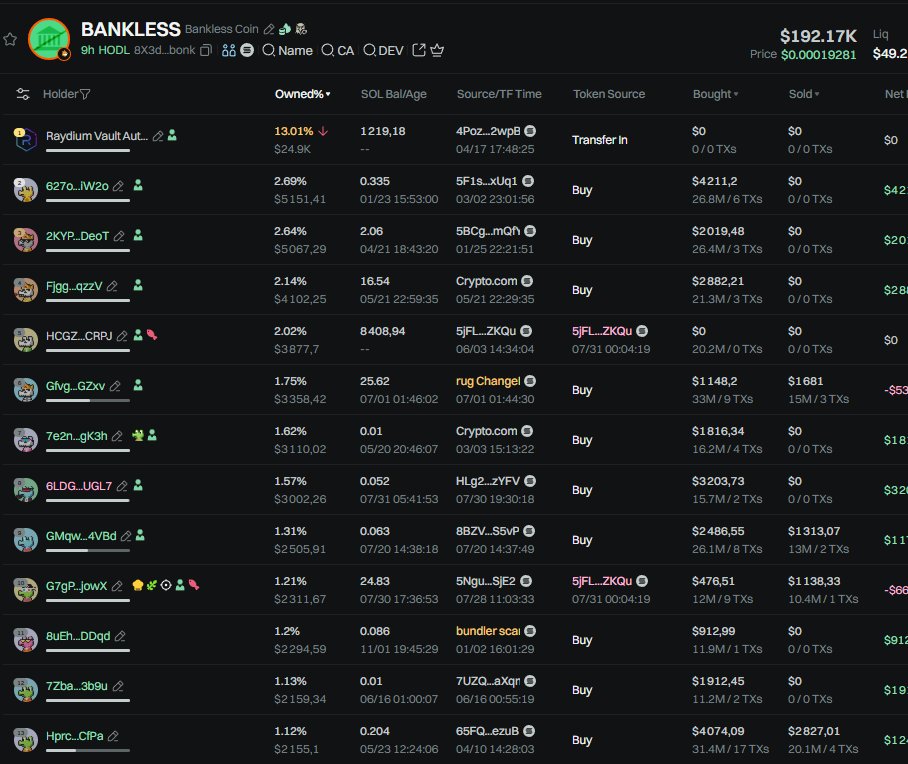Copy contract address 8X3d...bonk
This screenshot has width=908, height=764.
(206, 50)
